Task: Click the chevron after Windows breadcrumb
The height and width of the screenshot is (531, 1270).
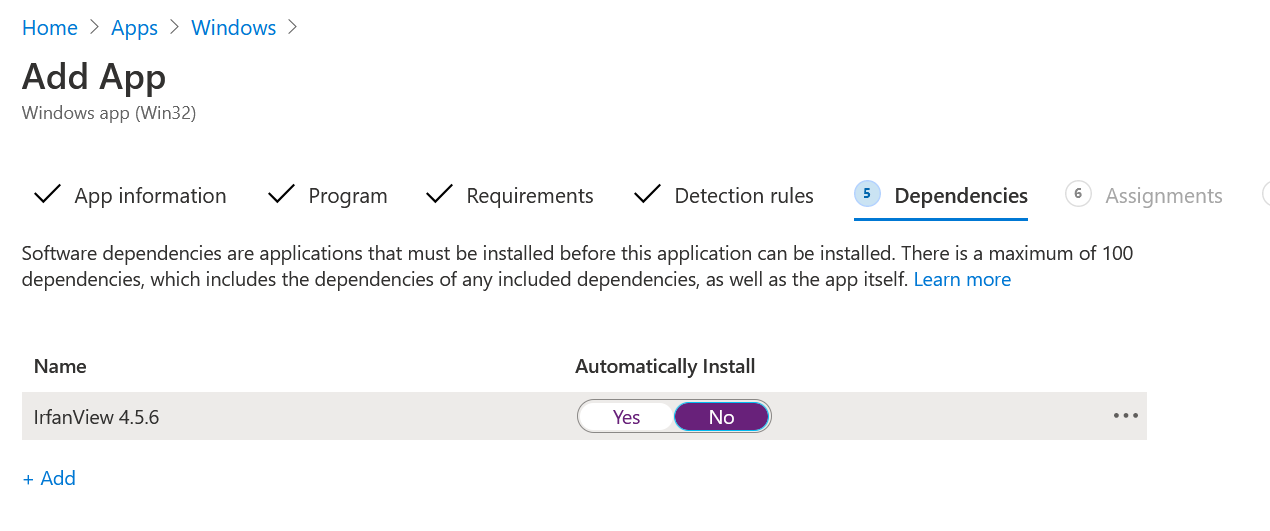Action: point(293,28)
